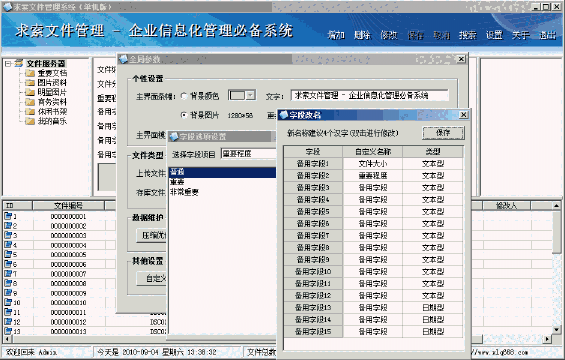
Task: Open 关于 in the header menu
Action: [521, 35]
